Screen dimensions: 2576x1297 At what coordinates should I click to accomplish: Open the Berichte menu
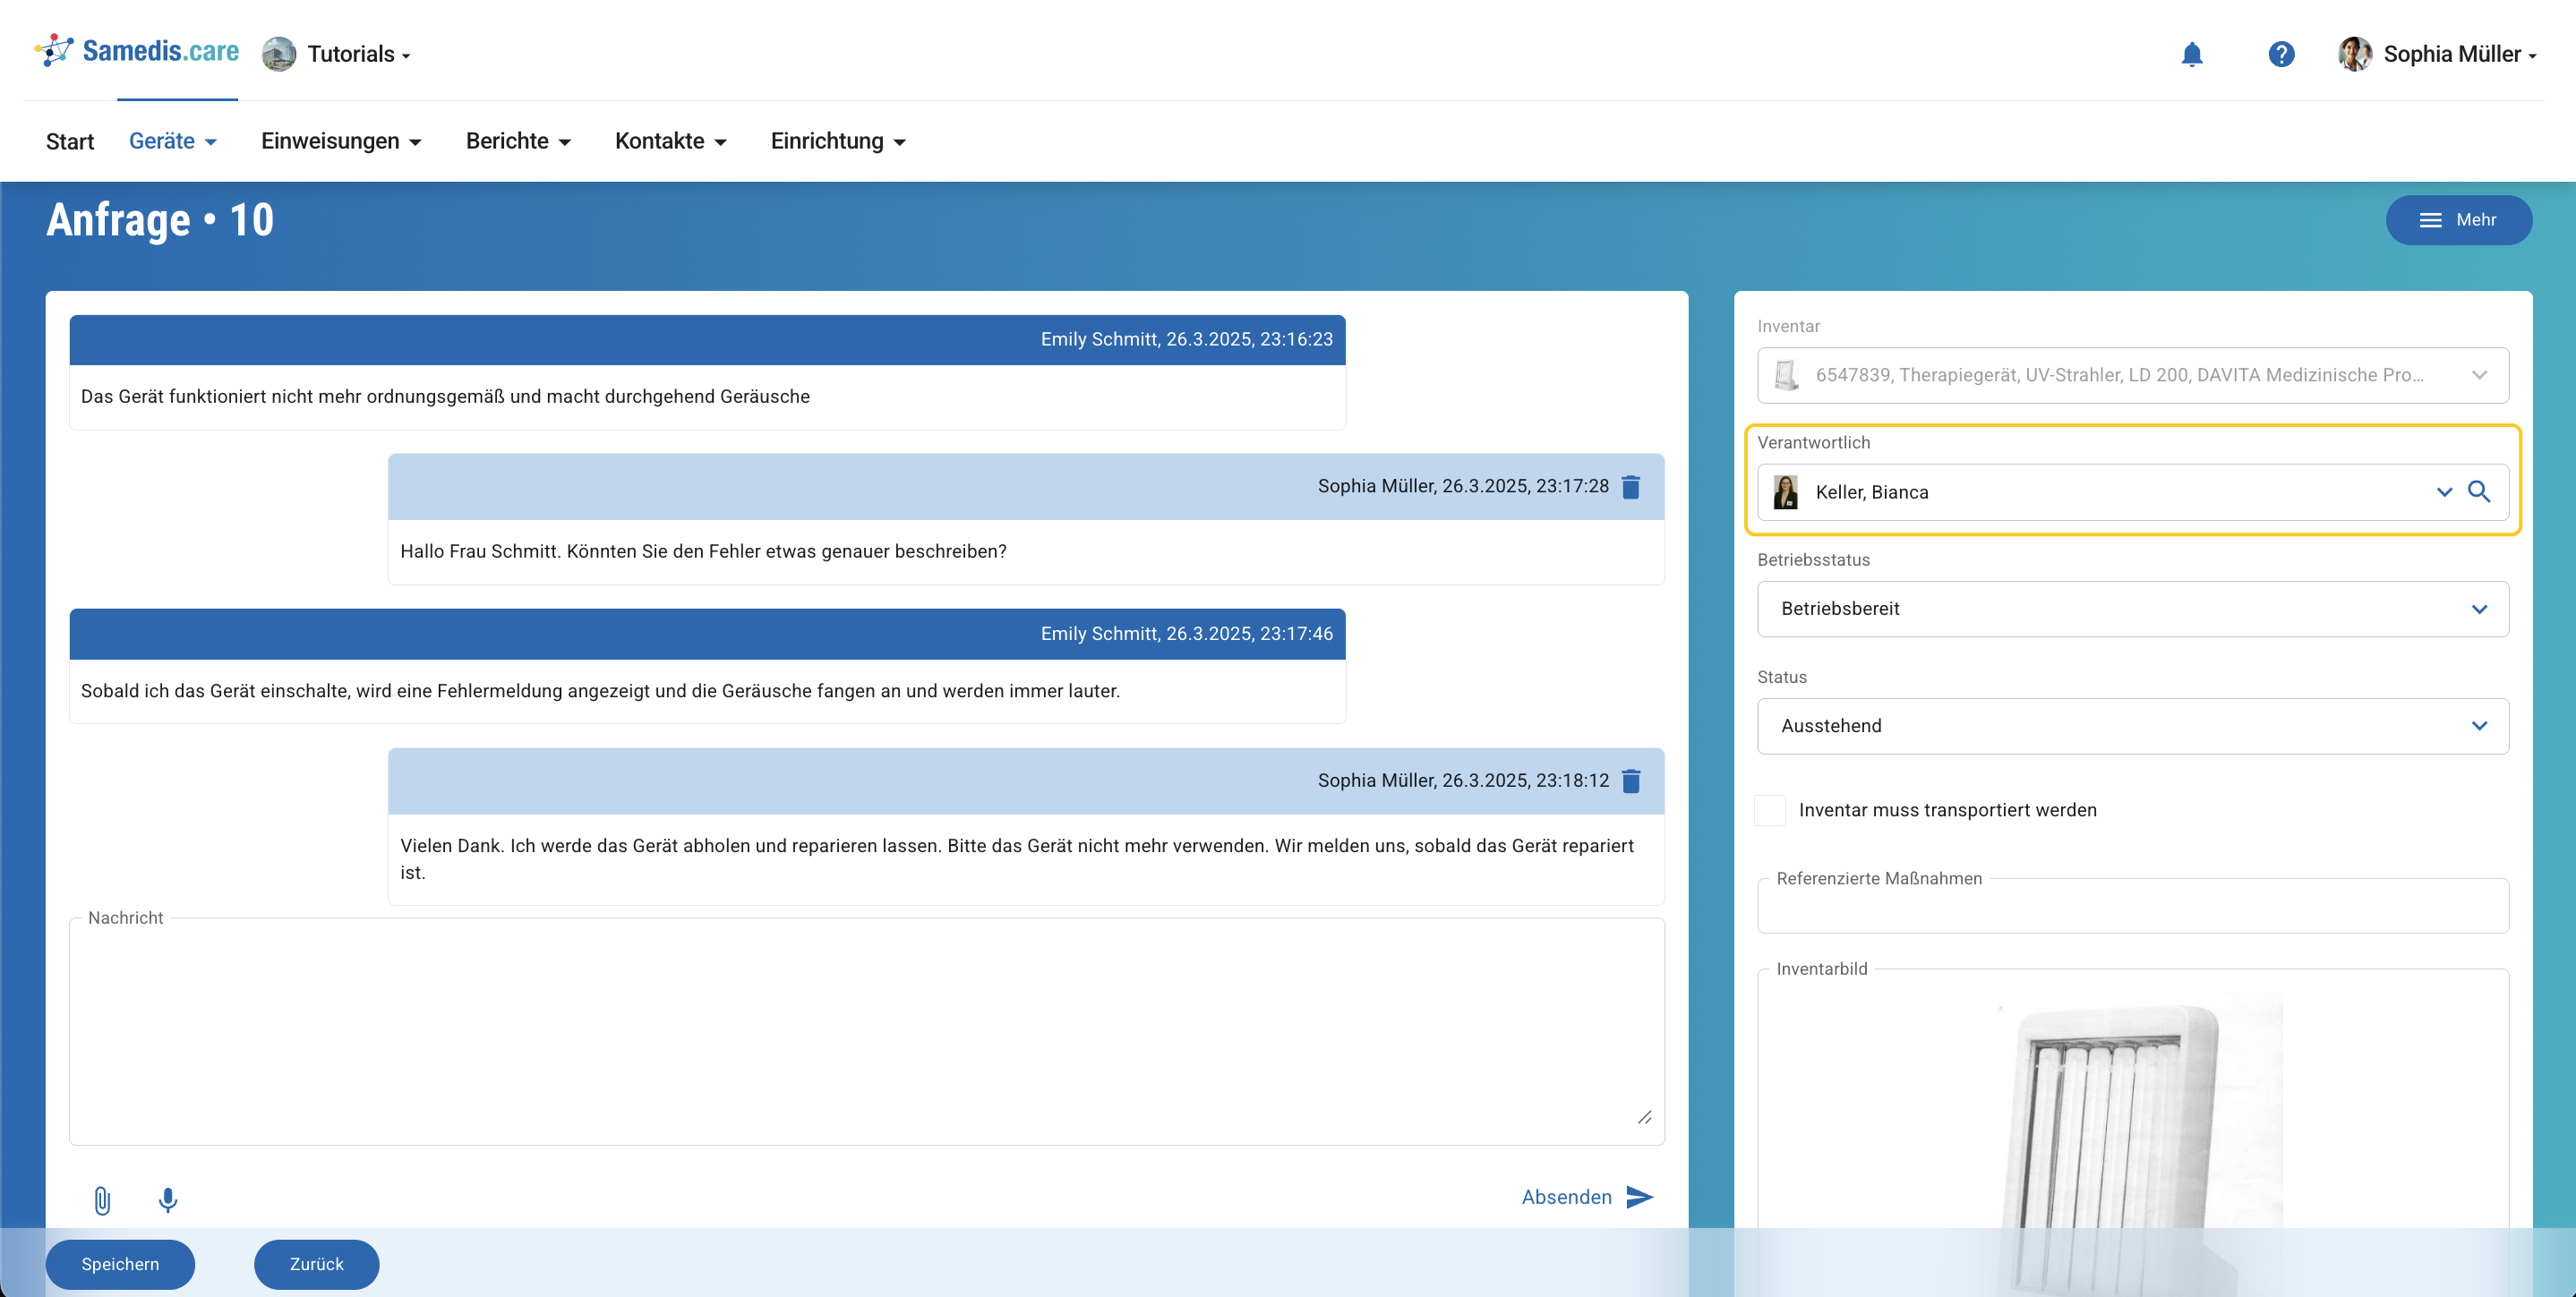point(518,141)
